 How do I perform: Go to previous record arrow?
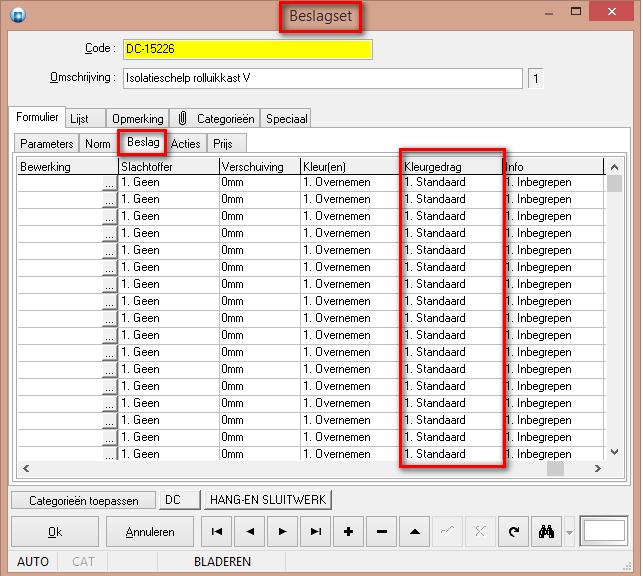tap(250, 532)
